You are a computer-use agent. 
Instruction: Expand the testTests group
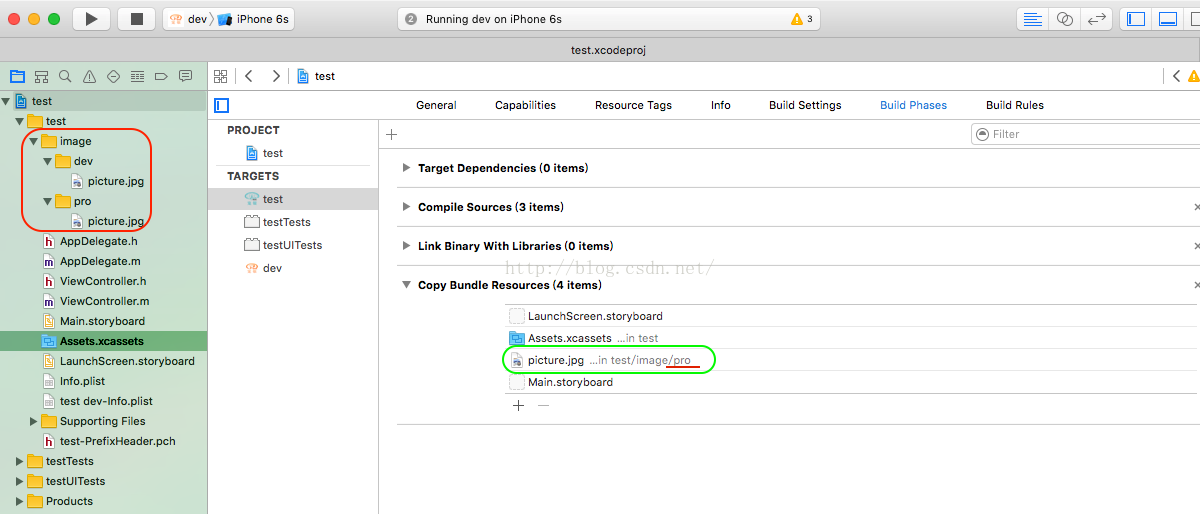coord(20,461)
